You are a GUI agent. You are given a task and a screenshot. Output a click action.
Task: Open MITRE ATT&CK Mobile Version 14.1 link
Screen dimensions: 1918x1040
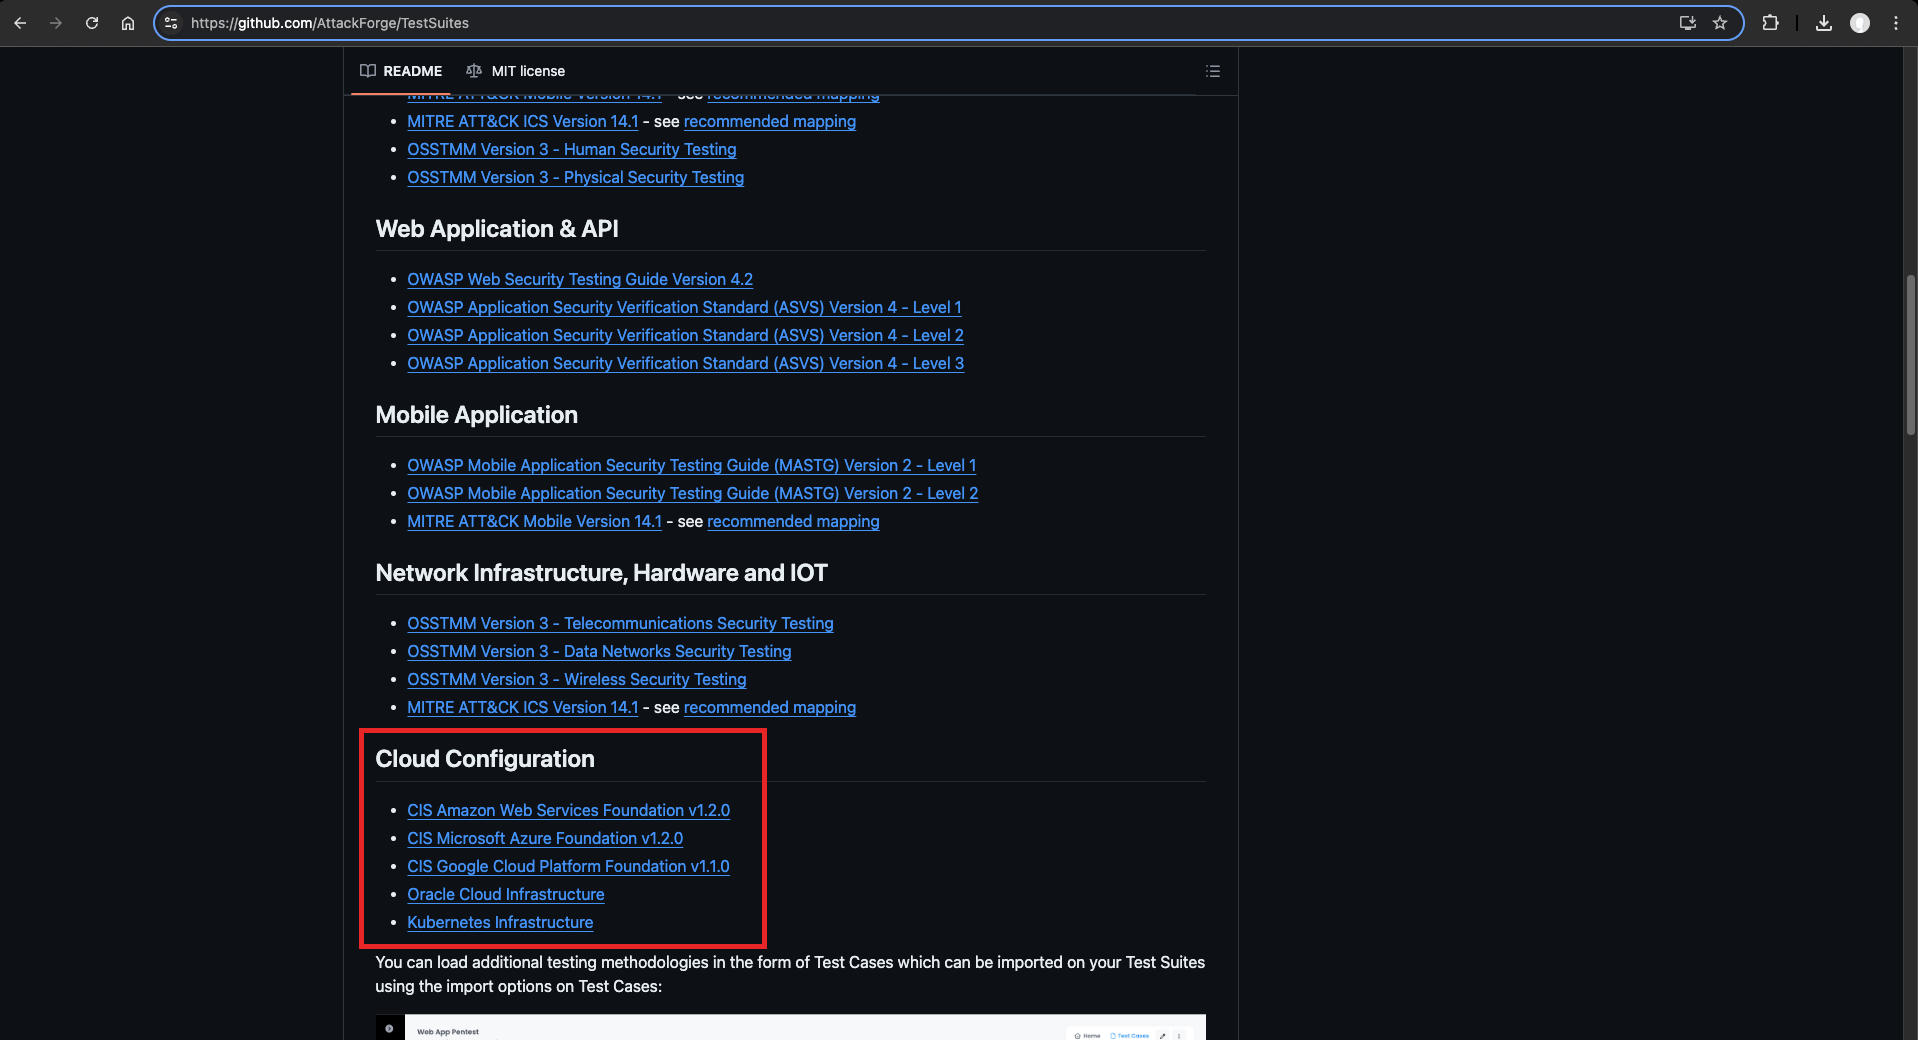tap(534, 521)
